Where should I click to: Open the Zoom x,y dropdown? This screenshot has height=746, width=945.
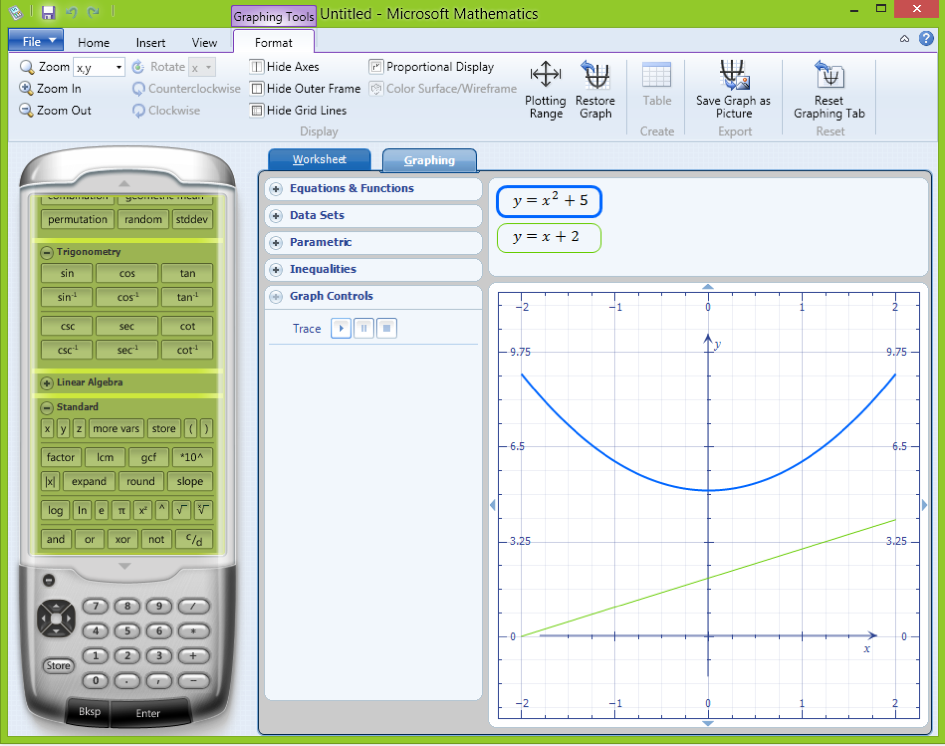coord(119,67)
